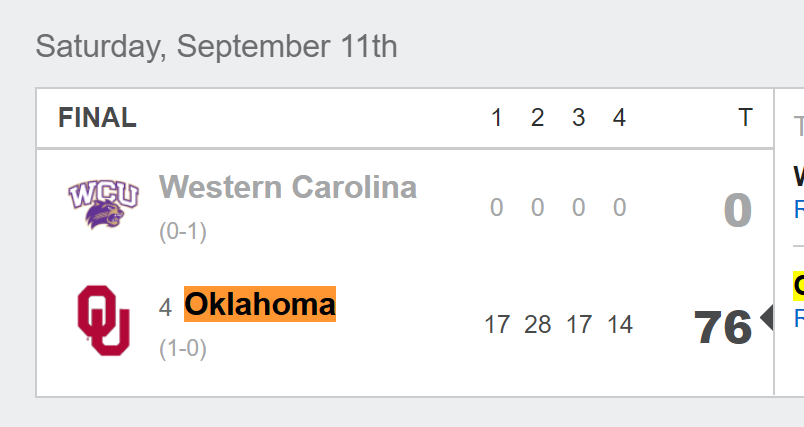Click the yellow highlighted text at right edge
The height and width of the screenshot is (427, 804).
click(x=798, y=286)
